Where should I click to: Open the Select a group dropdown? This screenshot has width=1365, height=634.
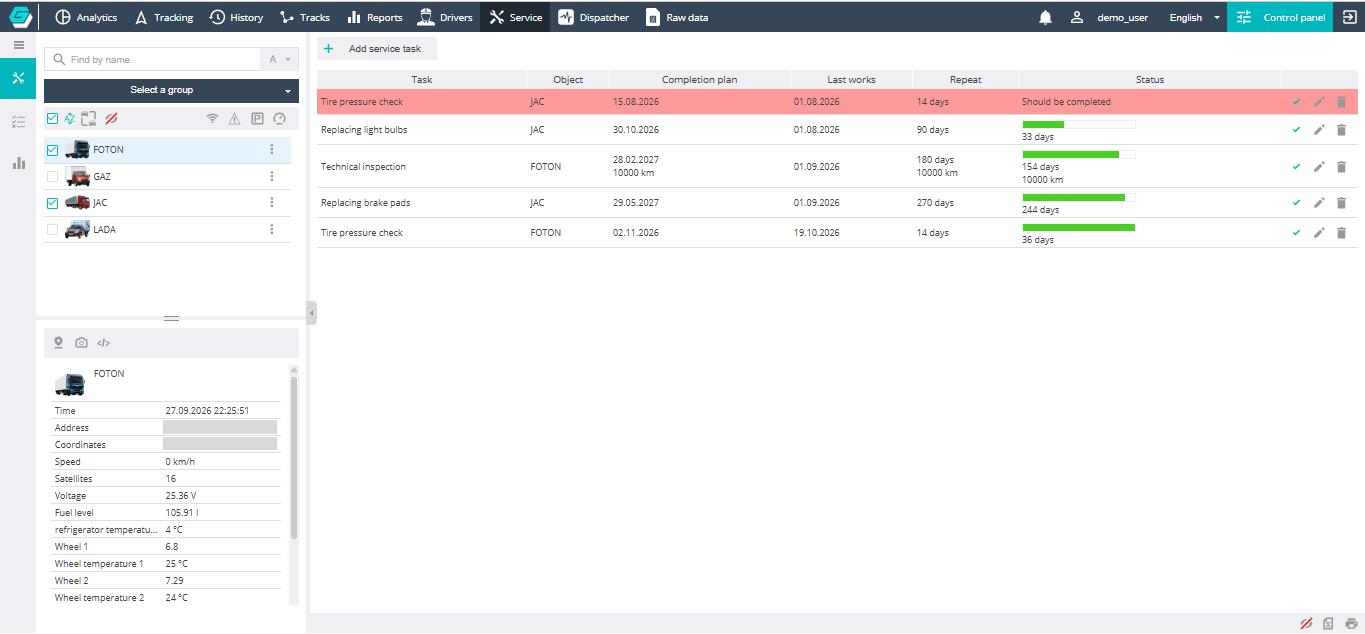click(x=171, y=90)
